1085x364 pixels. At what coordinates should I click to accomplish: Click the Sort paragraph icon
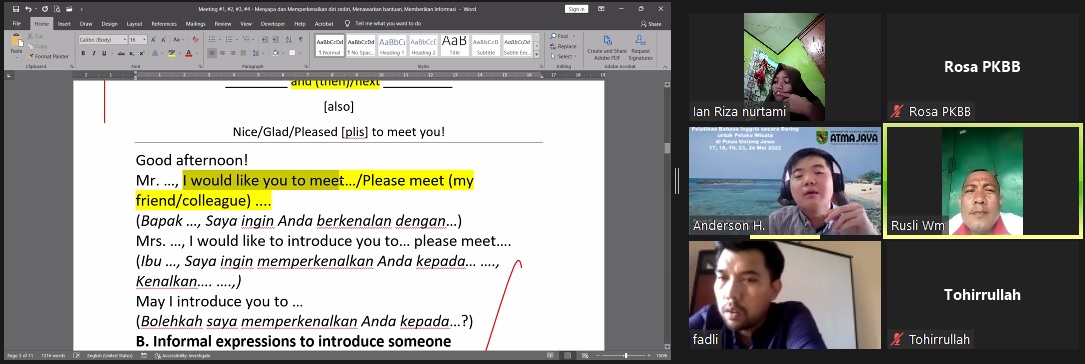point(289,39)
